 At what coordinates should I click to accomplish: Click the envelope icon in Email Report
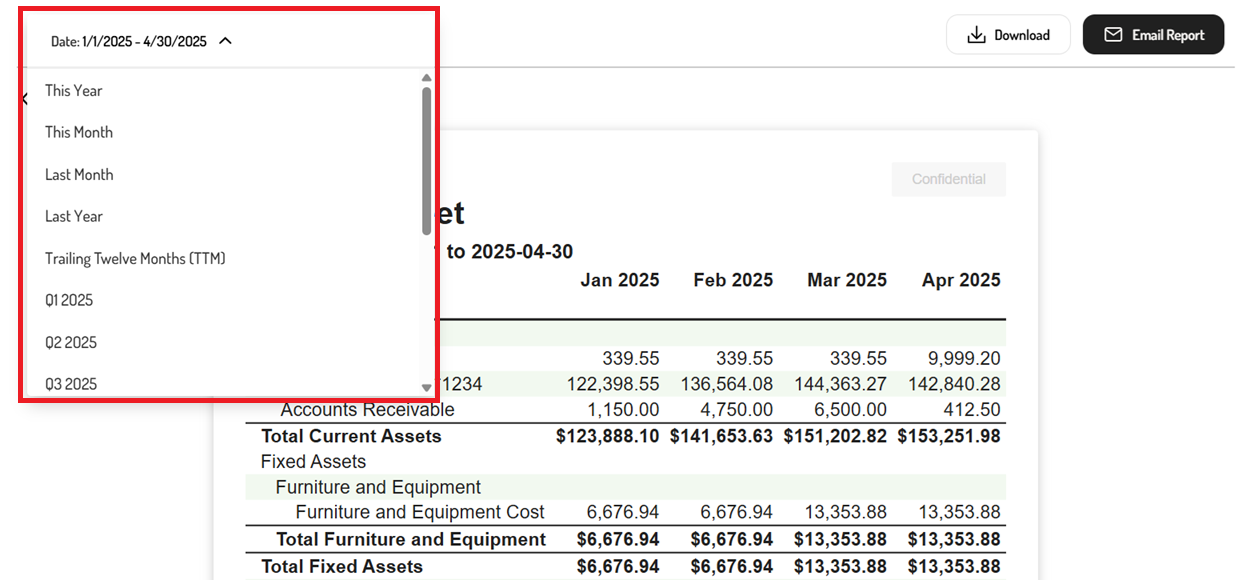tap(1112, 35)
